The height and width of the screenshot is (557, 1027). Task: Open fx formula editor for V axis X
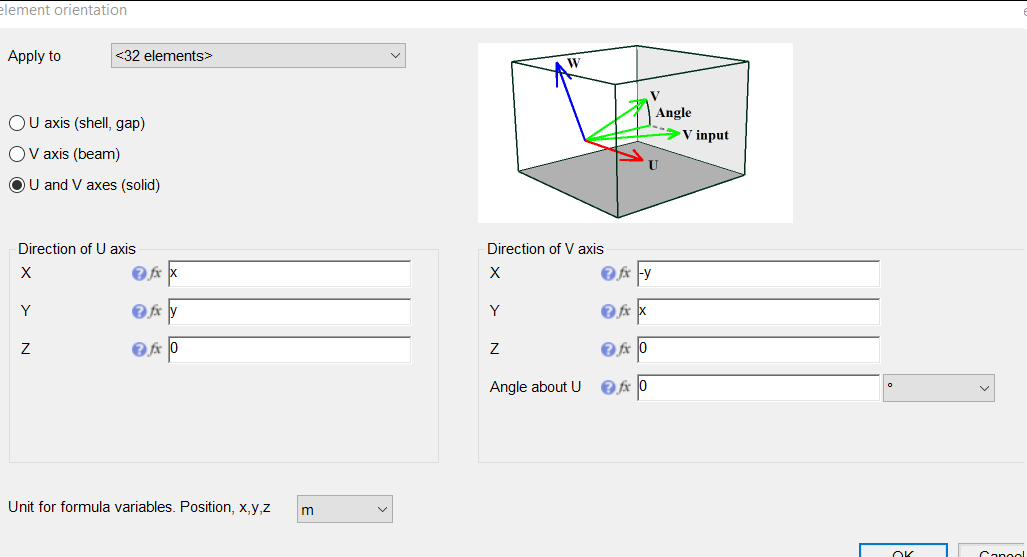pyautogui.click(x=624, y=274)
